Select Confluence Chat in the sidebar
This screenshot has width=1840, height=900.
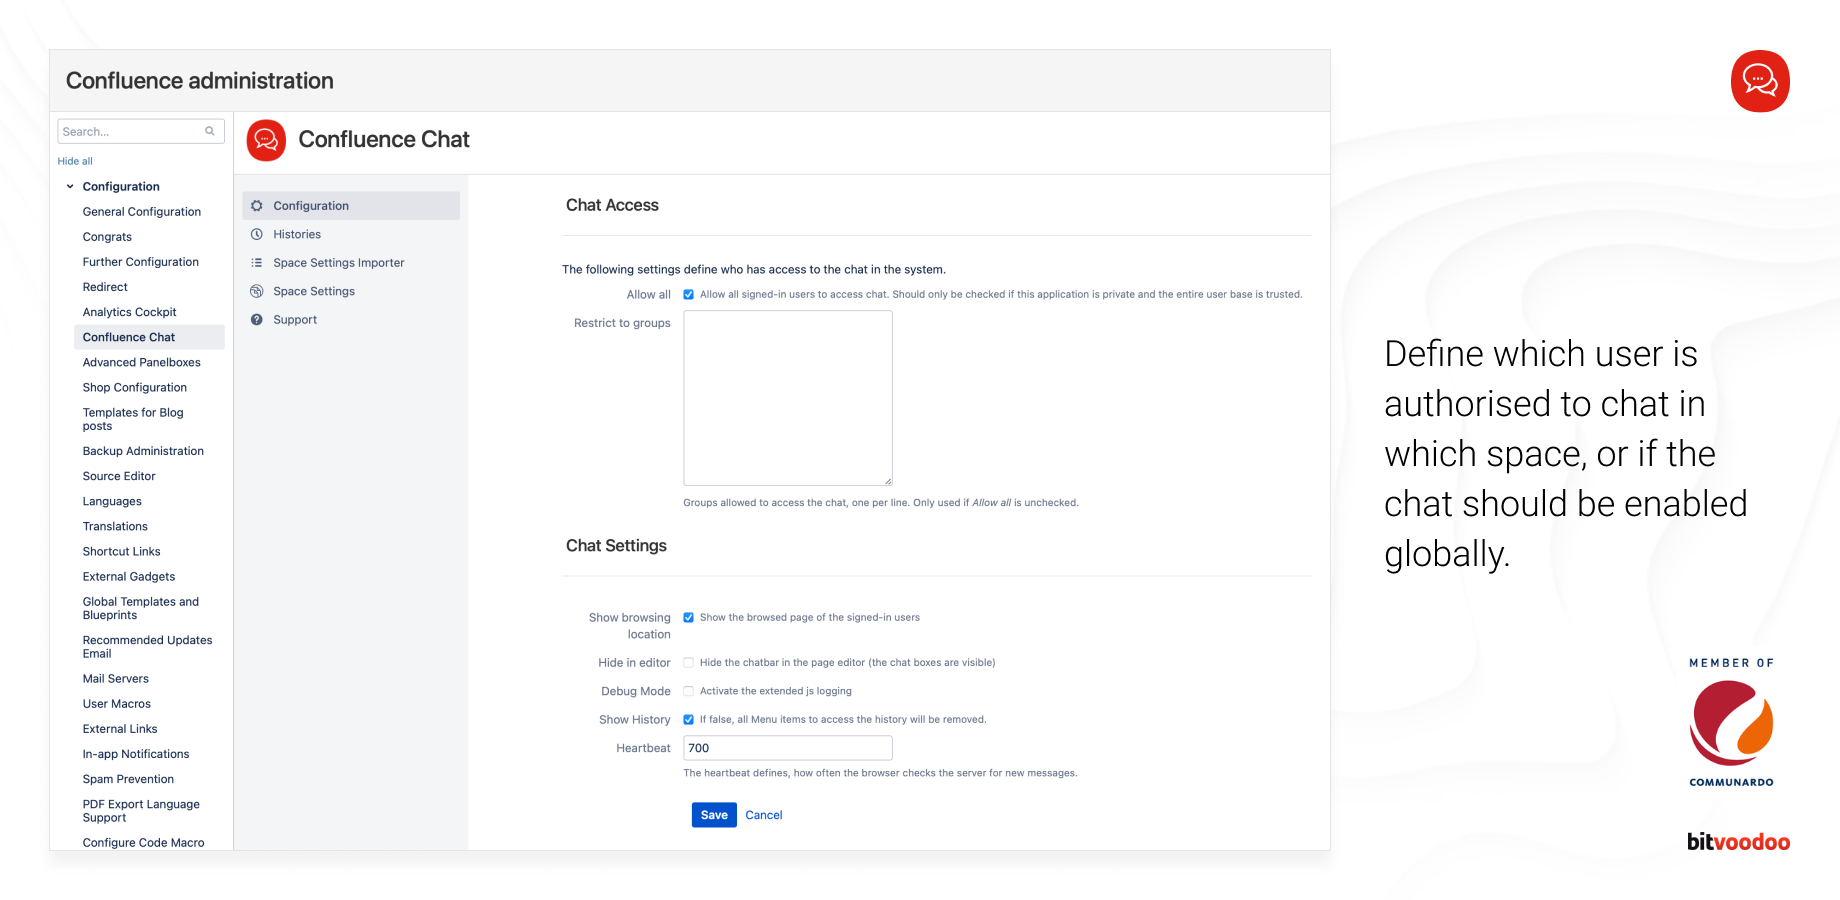coord(149,337)
